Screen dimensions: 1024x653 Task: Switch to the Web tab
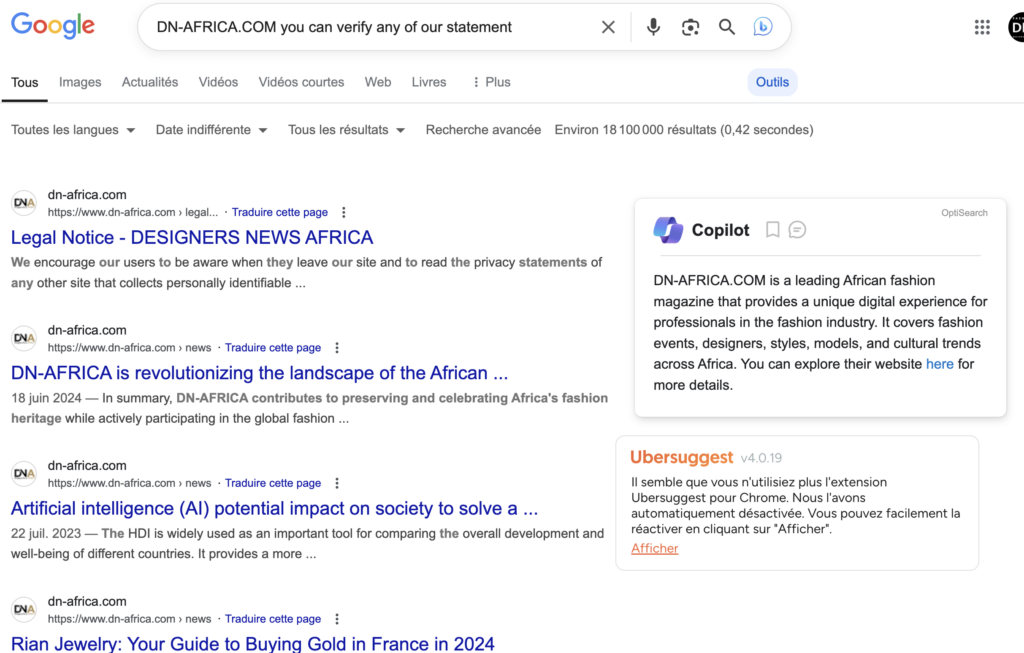pyautogui.click(x=377, y=82)
